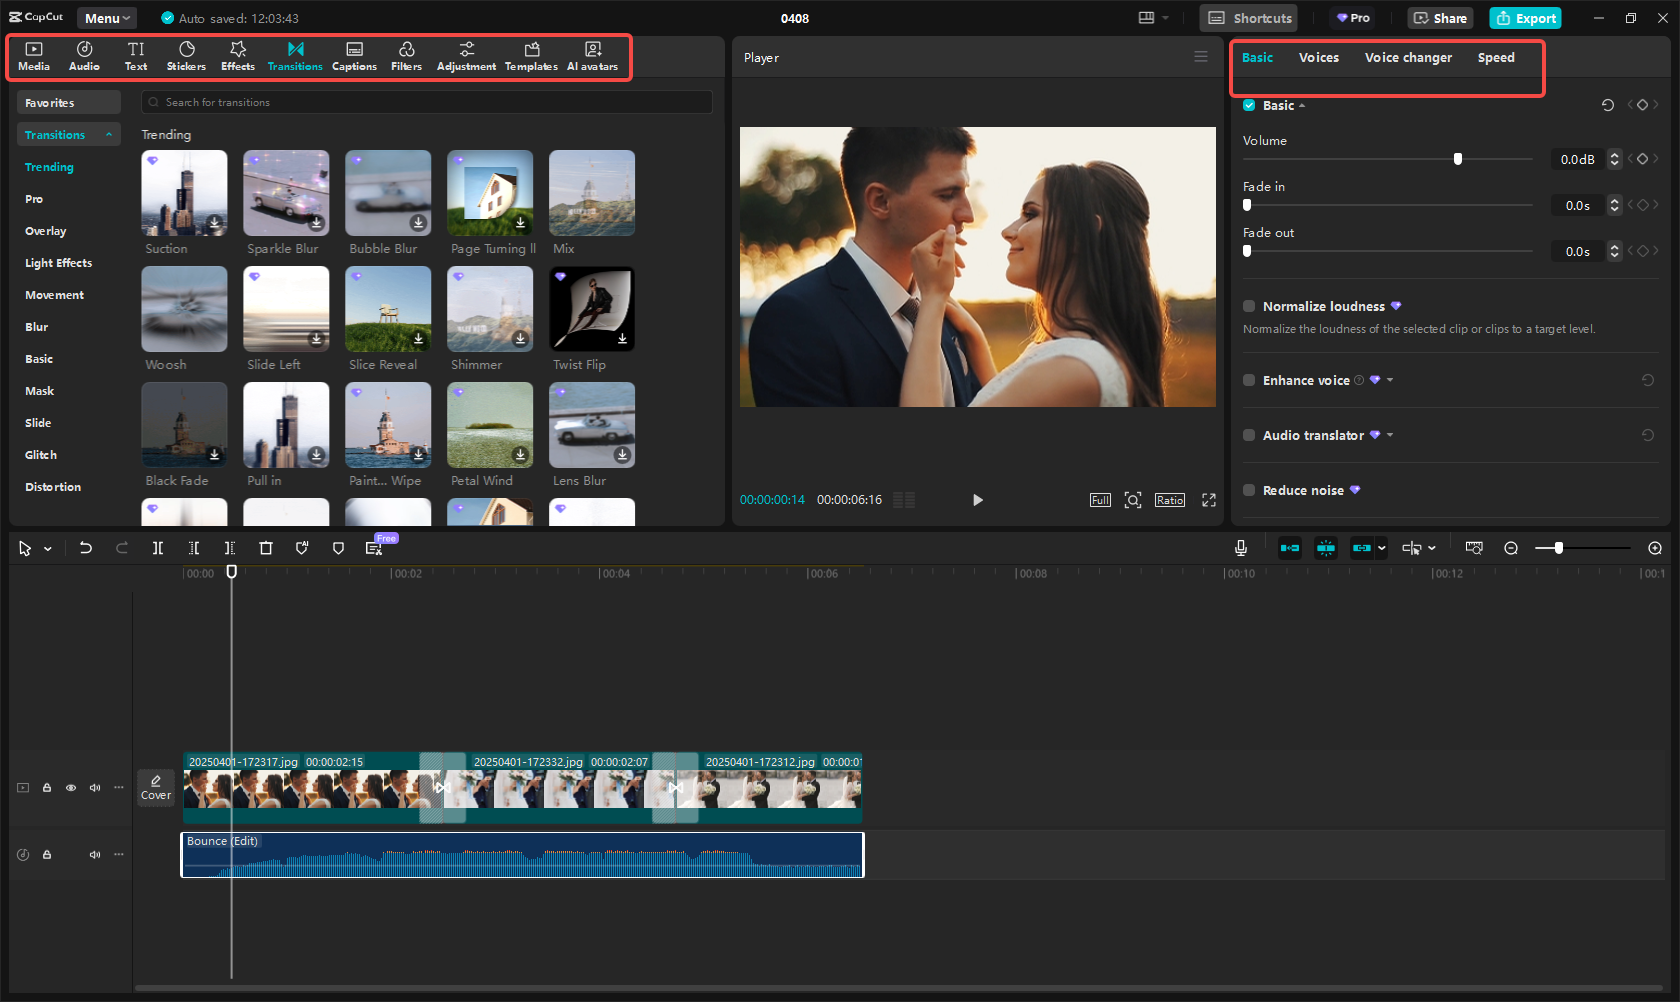Start a voiceover recording with the microphone icon
Viewport: 1680px width, 1002px height.
(1240, 548)
